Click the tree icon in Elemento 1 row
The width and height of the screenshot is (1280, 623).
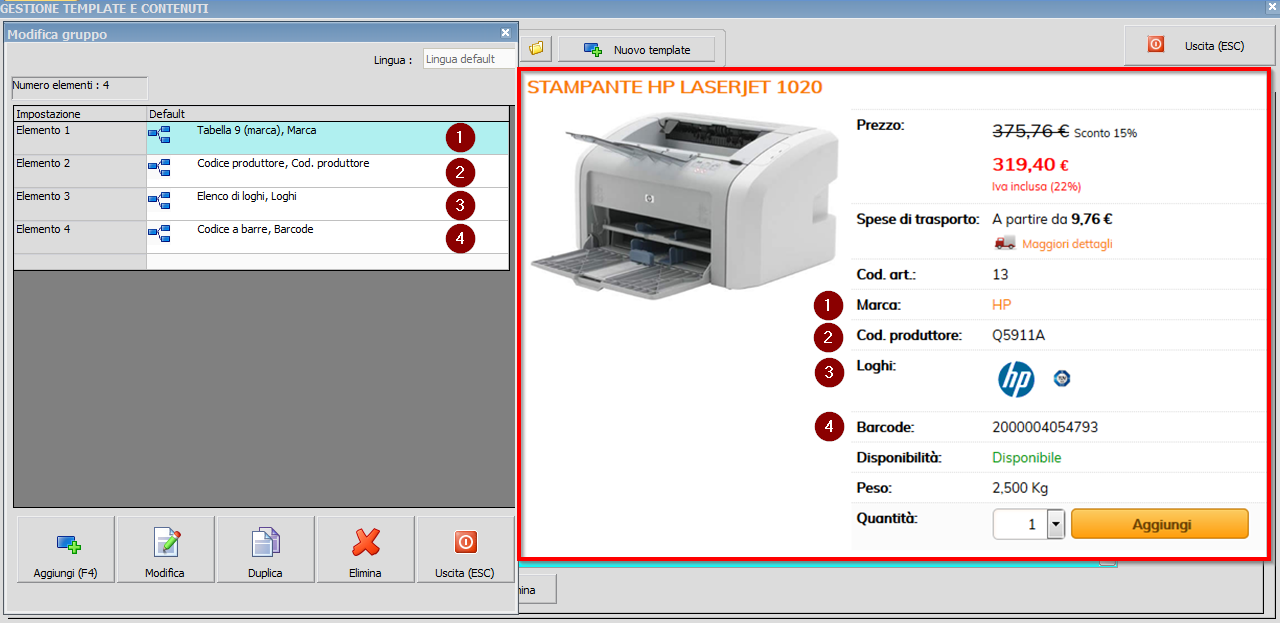tap(159, 135)
